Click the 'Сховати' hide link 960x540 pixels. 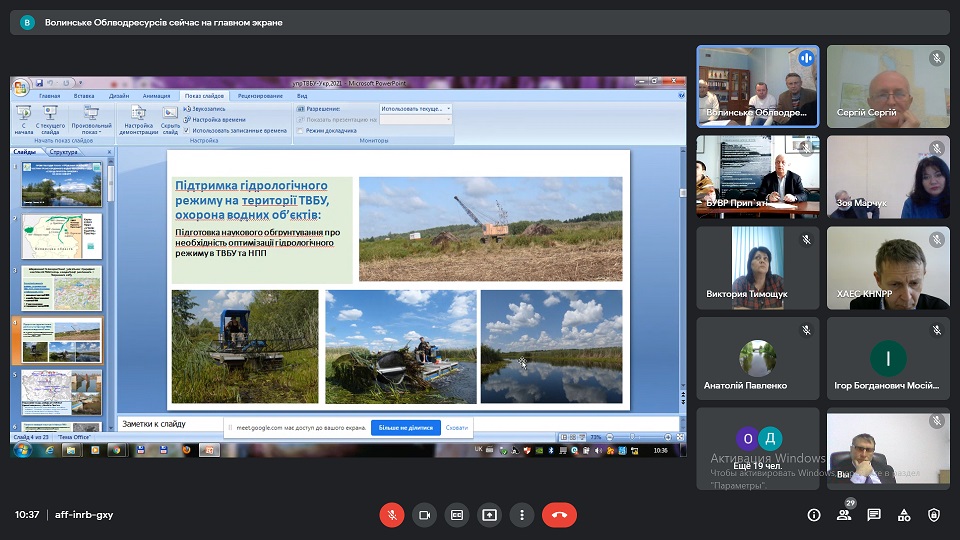point(456,428)
